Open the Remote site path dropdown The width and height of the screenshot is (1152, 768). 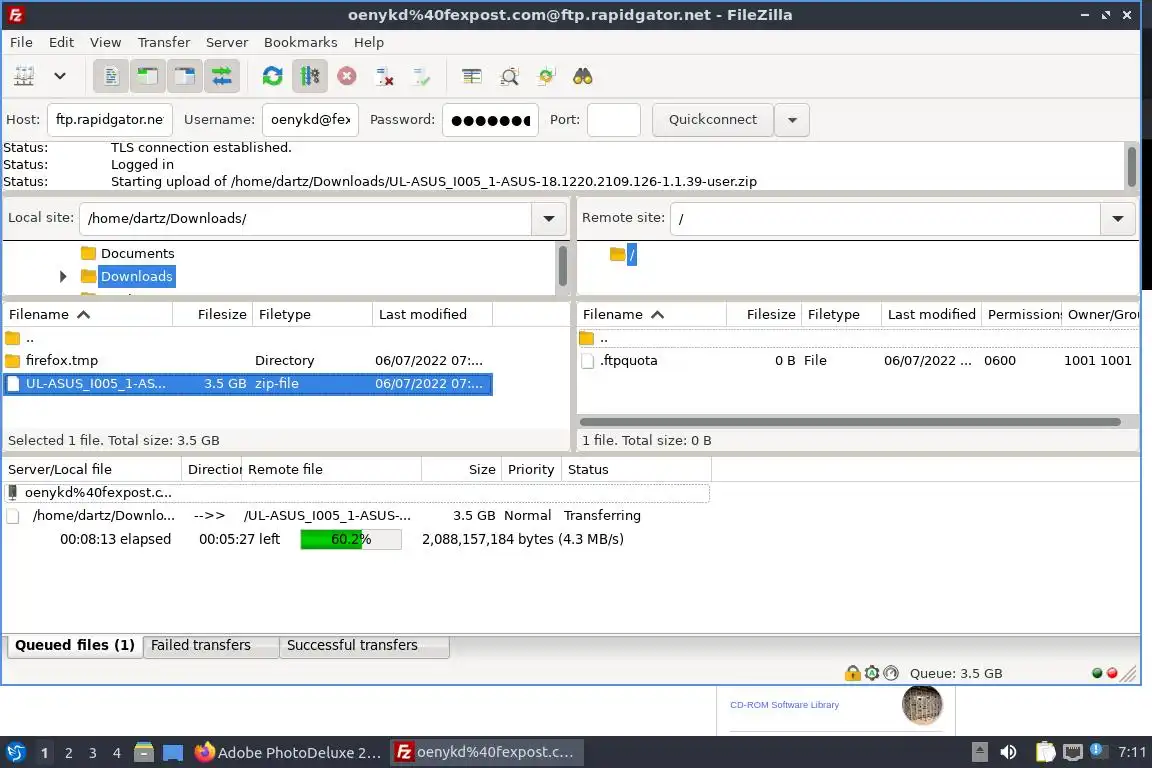pyautogui.click(x=1117, y=218)
